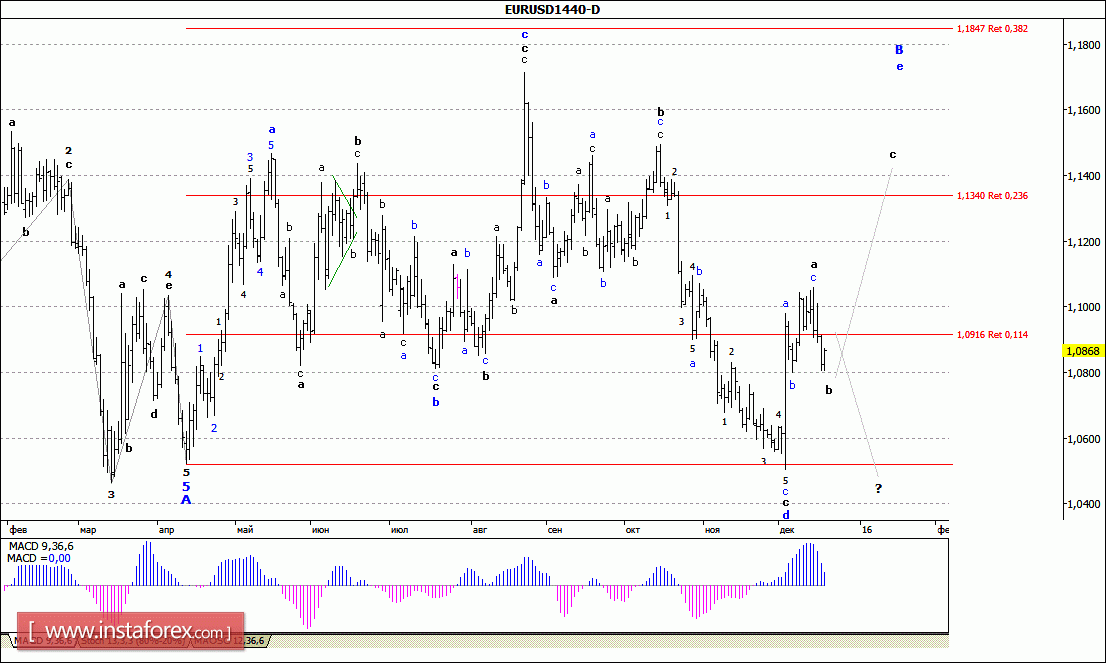
Task: Click the 1,0800 price axis label
Action: tap(1083, 372)
